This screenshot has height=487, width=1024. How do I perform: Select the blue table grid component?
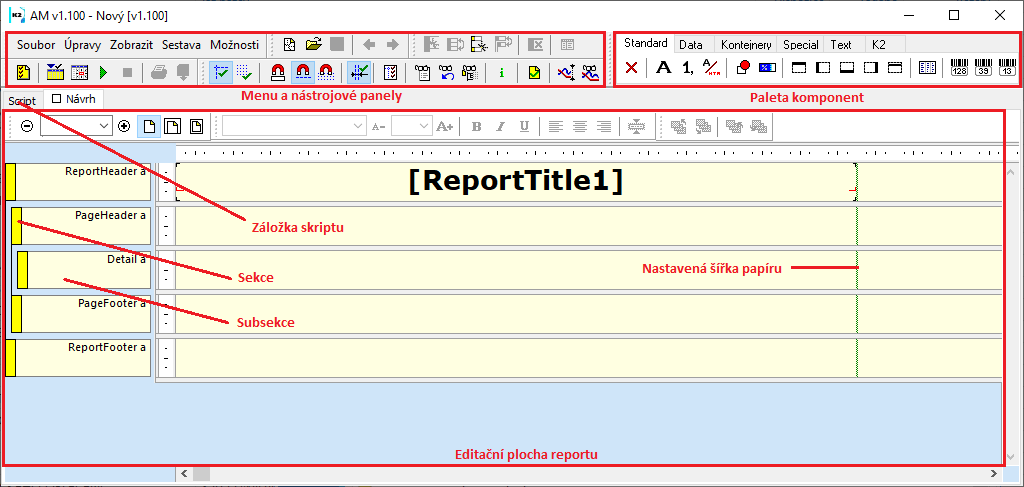927,67
